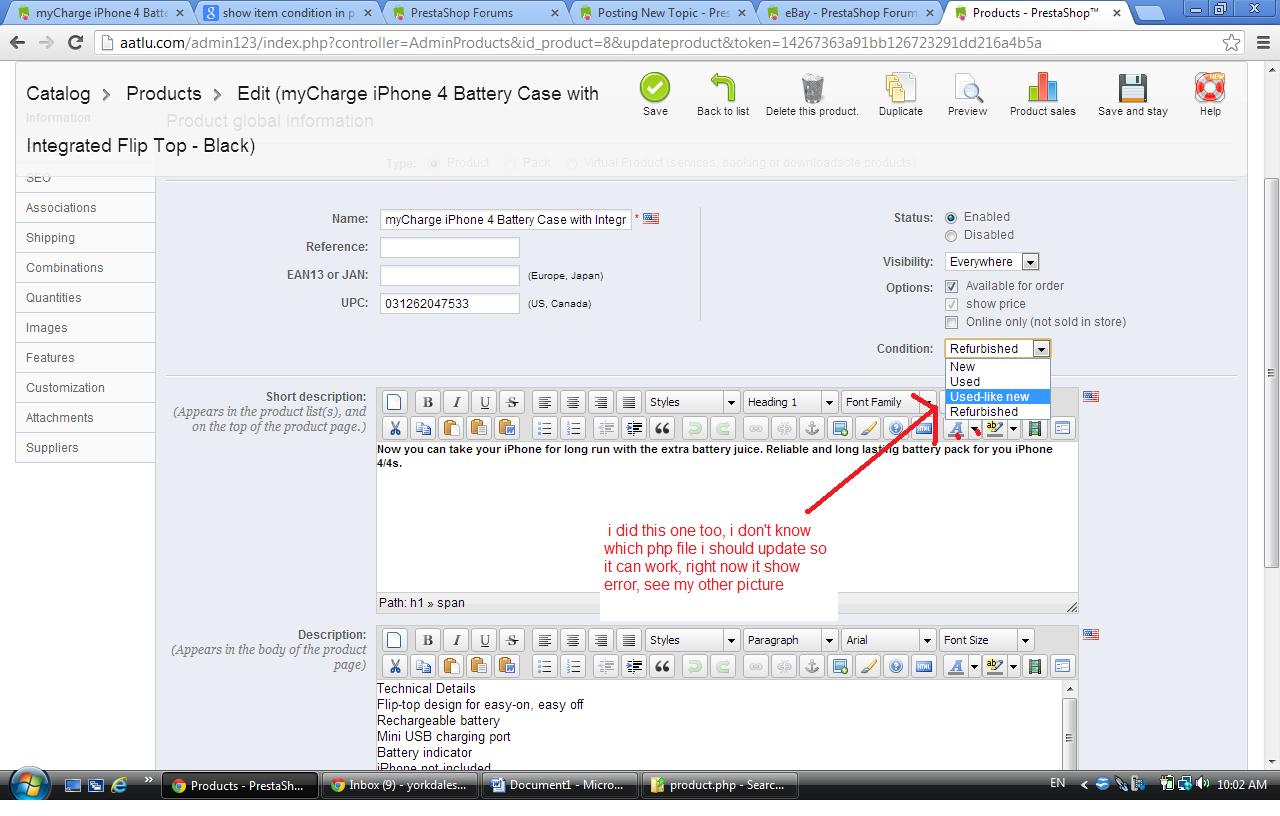1280x816 pixels.
Task: Expand text color picker arrow in Description toolbar
Action: click(x=975, y=666)
